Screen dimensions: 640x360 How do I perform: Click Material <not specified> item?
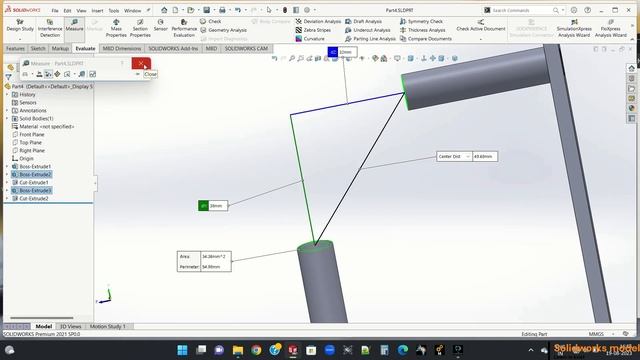pos(43,127)
